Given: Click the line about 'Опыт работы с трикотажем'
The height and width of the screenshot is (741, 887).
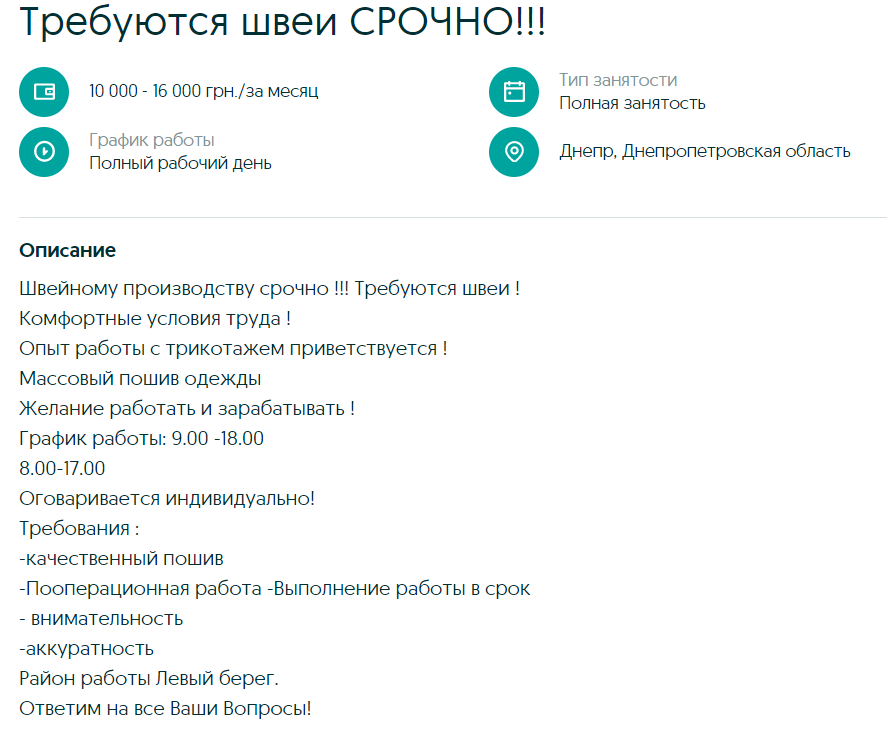Looking at the screenshot, I should (233, 349).
